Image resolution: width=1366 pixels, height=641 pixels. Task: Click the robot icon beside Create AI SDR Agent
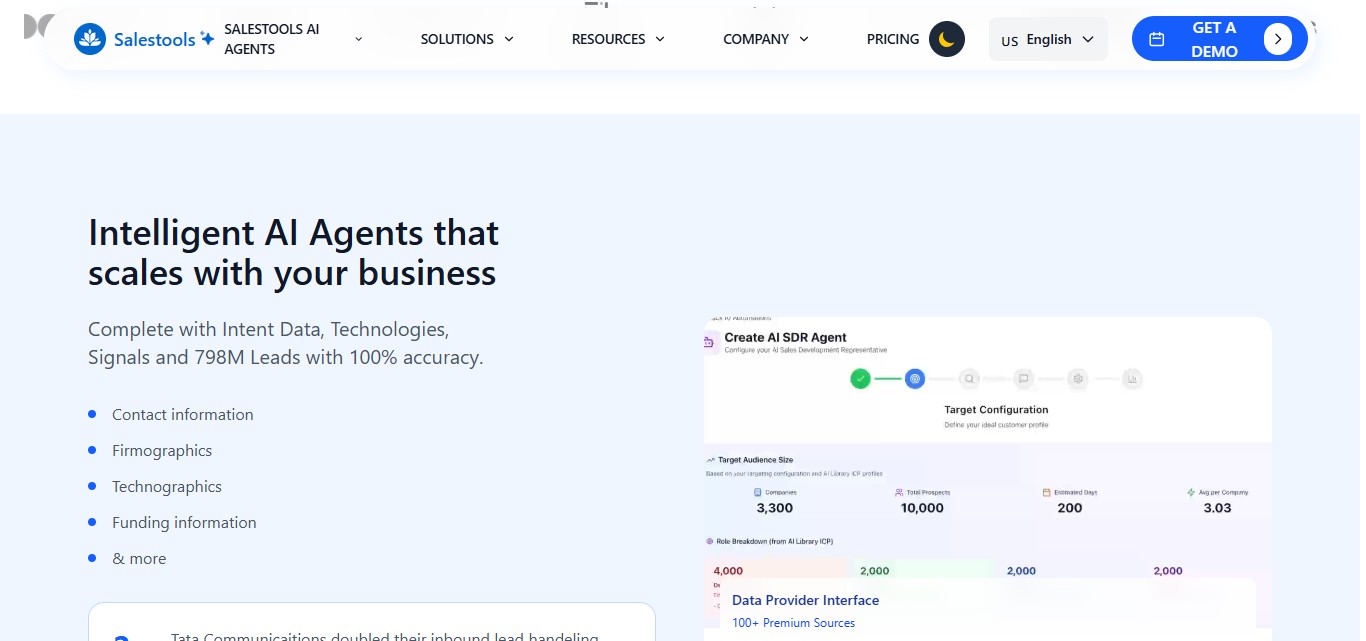point(709,342)
